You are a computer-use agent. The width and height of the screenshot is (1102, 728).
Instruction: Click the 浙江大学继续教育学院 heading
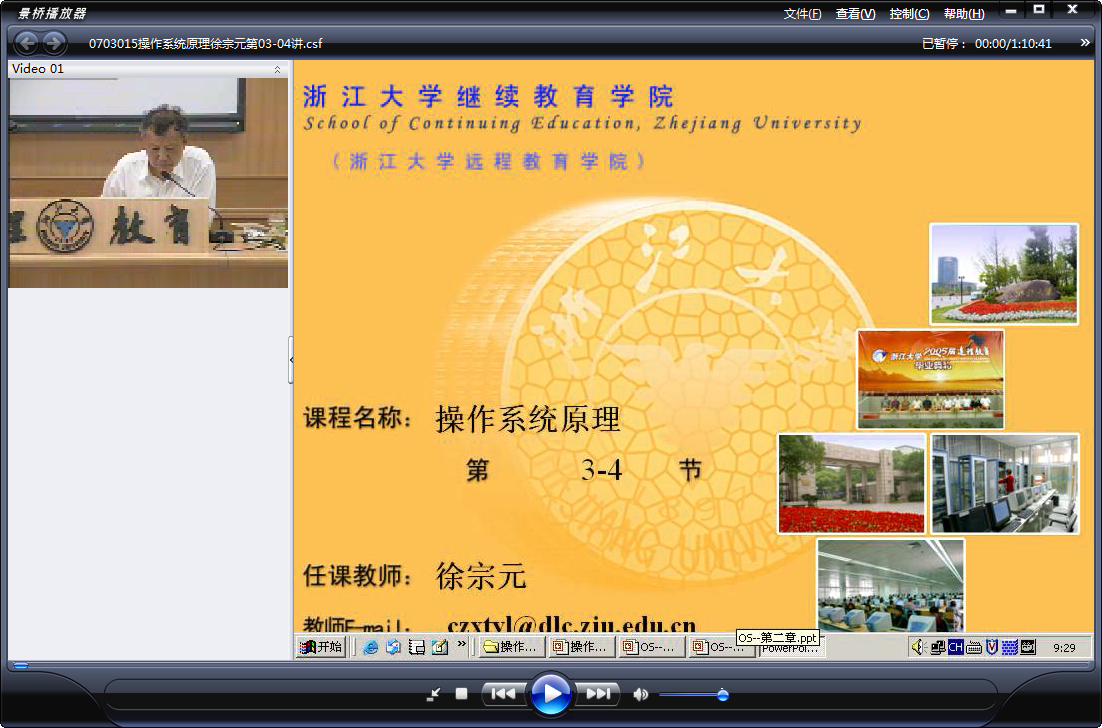tap(489, 97)
